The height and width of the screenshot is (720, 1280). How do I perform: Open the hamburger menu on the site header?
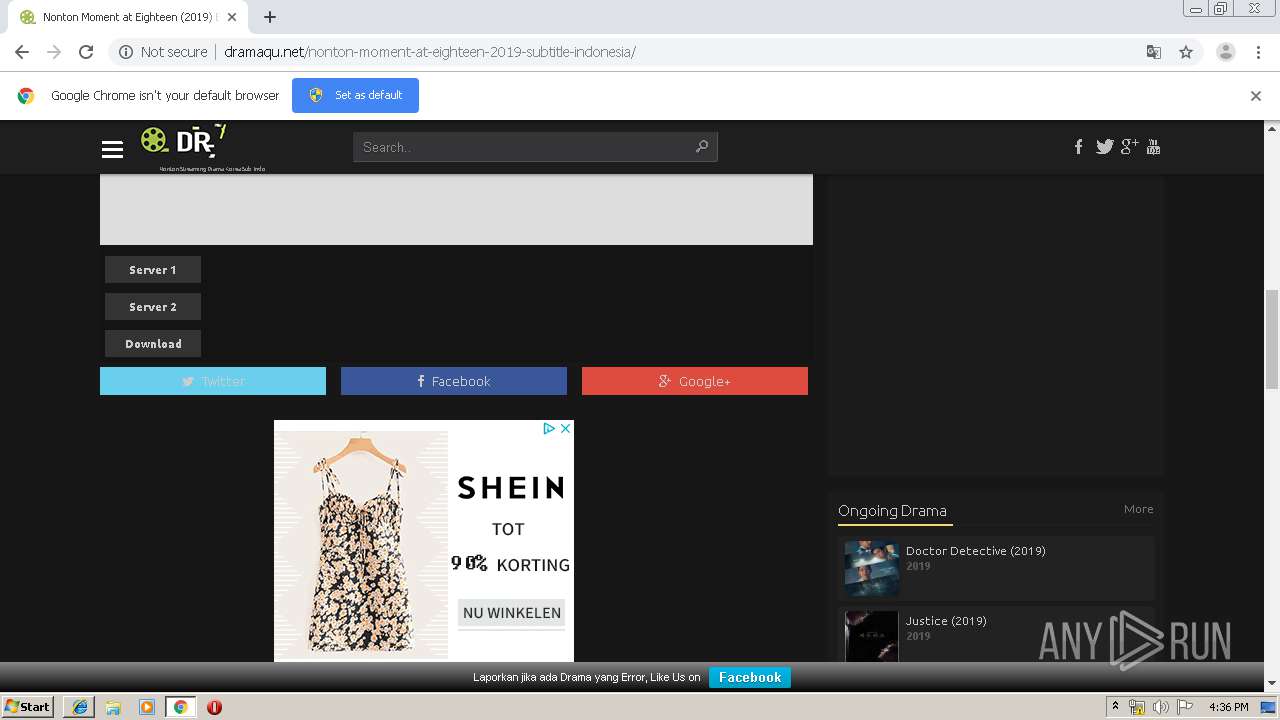point(112,149)
